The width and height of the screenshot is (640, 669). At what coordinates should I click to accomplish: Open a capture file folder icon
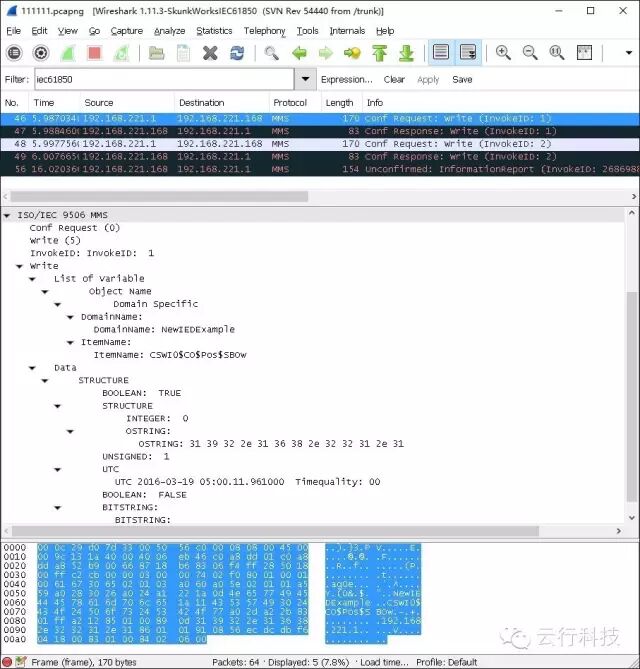[x=156, y=53]
